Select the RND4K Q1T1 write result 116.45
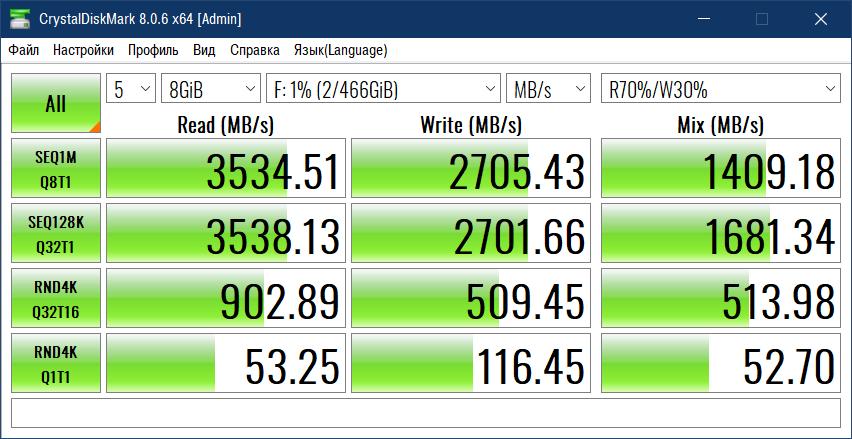852x439 pixels. point(471,363)
